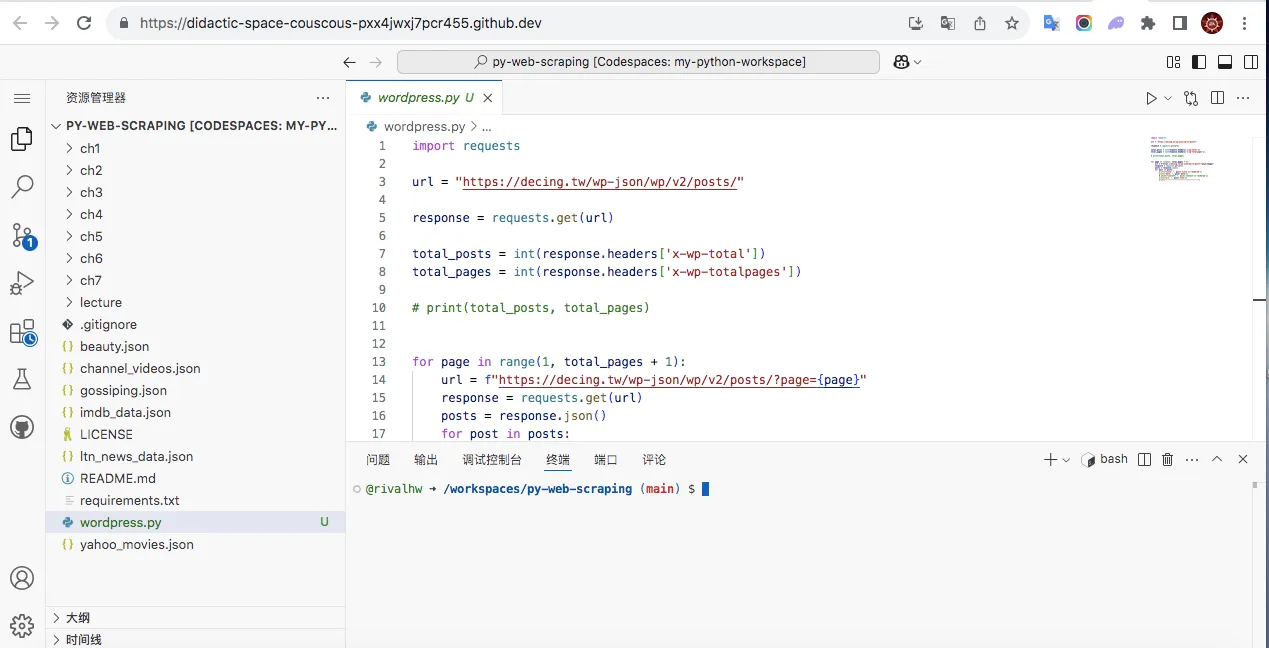The image size is (1269, 648).
Task: Run the Python file with play button
Action: tap(1151, 98)
